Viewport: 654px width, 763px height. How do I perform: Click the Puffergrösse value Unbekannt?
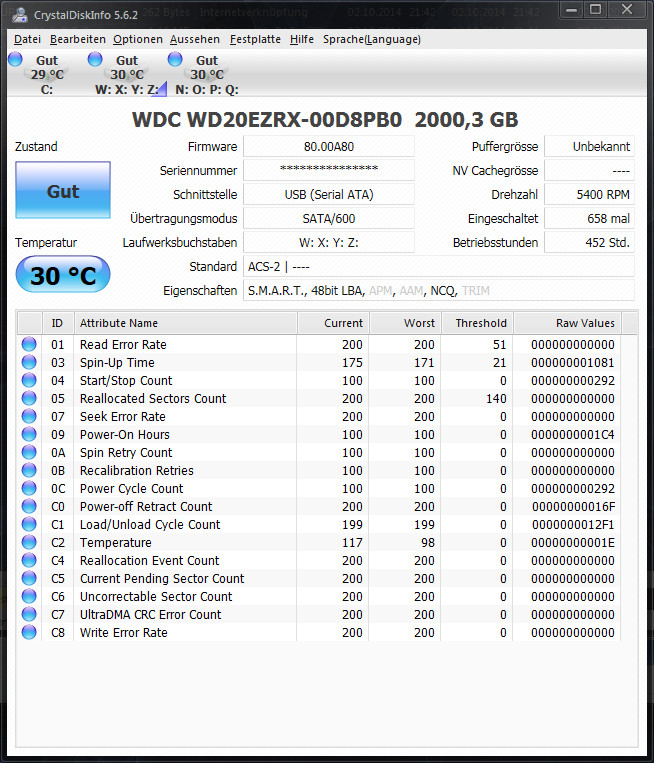click(589, 146)
